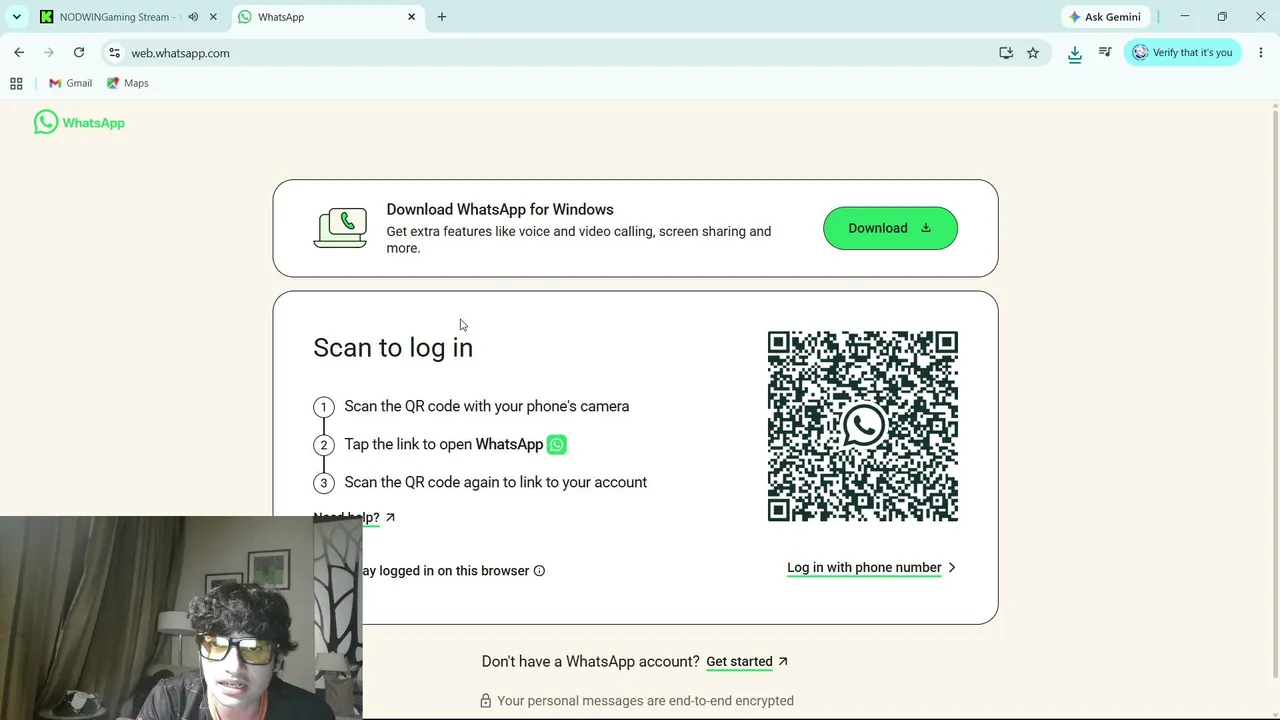This screenshot has width=1280, height=720.
Task: Open the Maps bookmark
Action: [128, 84]
